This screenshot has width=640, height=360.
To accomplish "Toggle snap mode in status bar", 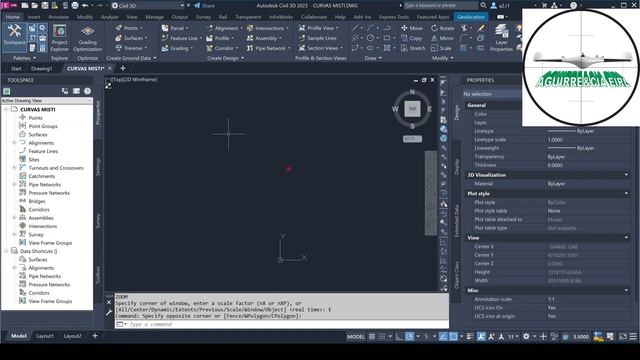I will point(382,336).
